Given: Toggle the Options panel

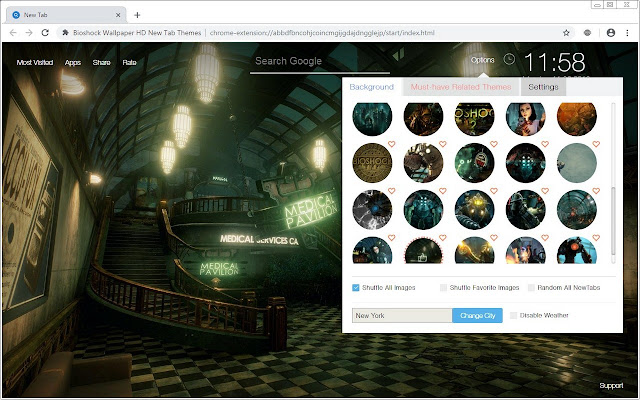Looking at the screenshot, I should [482, 60].
